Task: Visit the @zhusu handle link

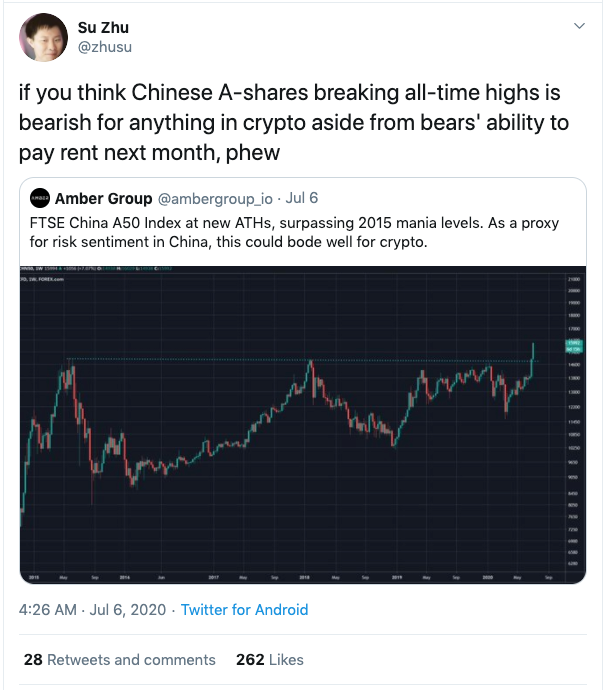Action: (106, 46)
